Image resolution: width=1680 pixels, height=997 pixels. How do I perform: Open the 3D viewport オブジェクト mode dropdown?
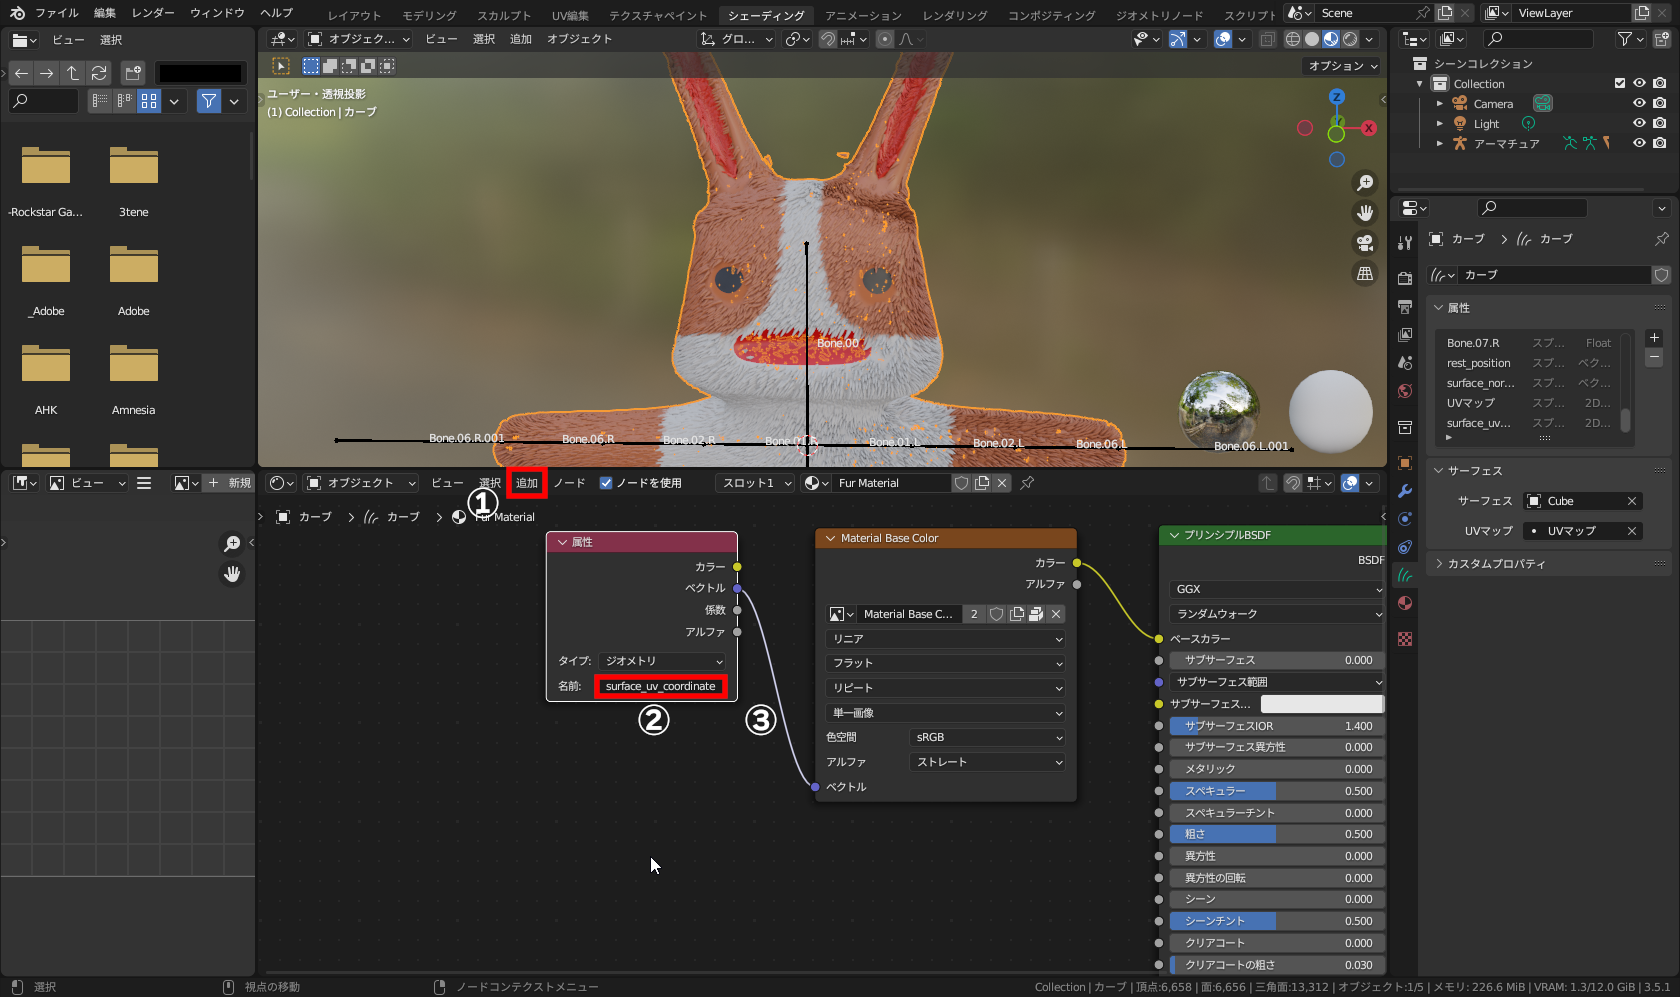pyautogui.click(x=358, y=39)
